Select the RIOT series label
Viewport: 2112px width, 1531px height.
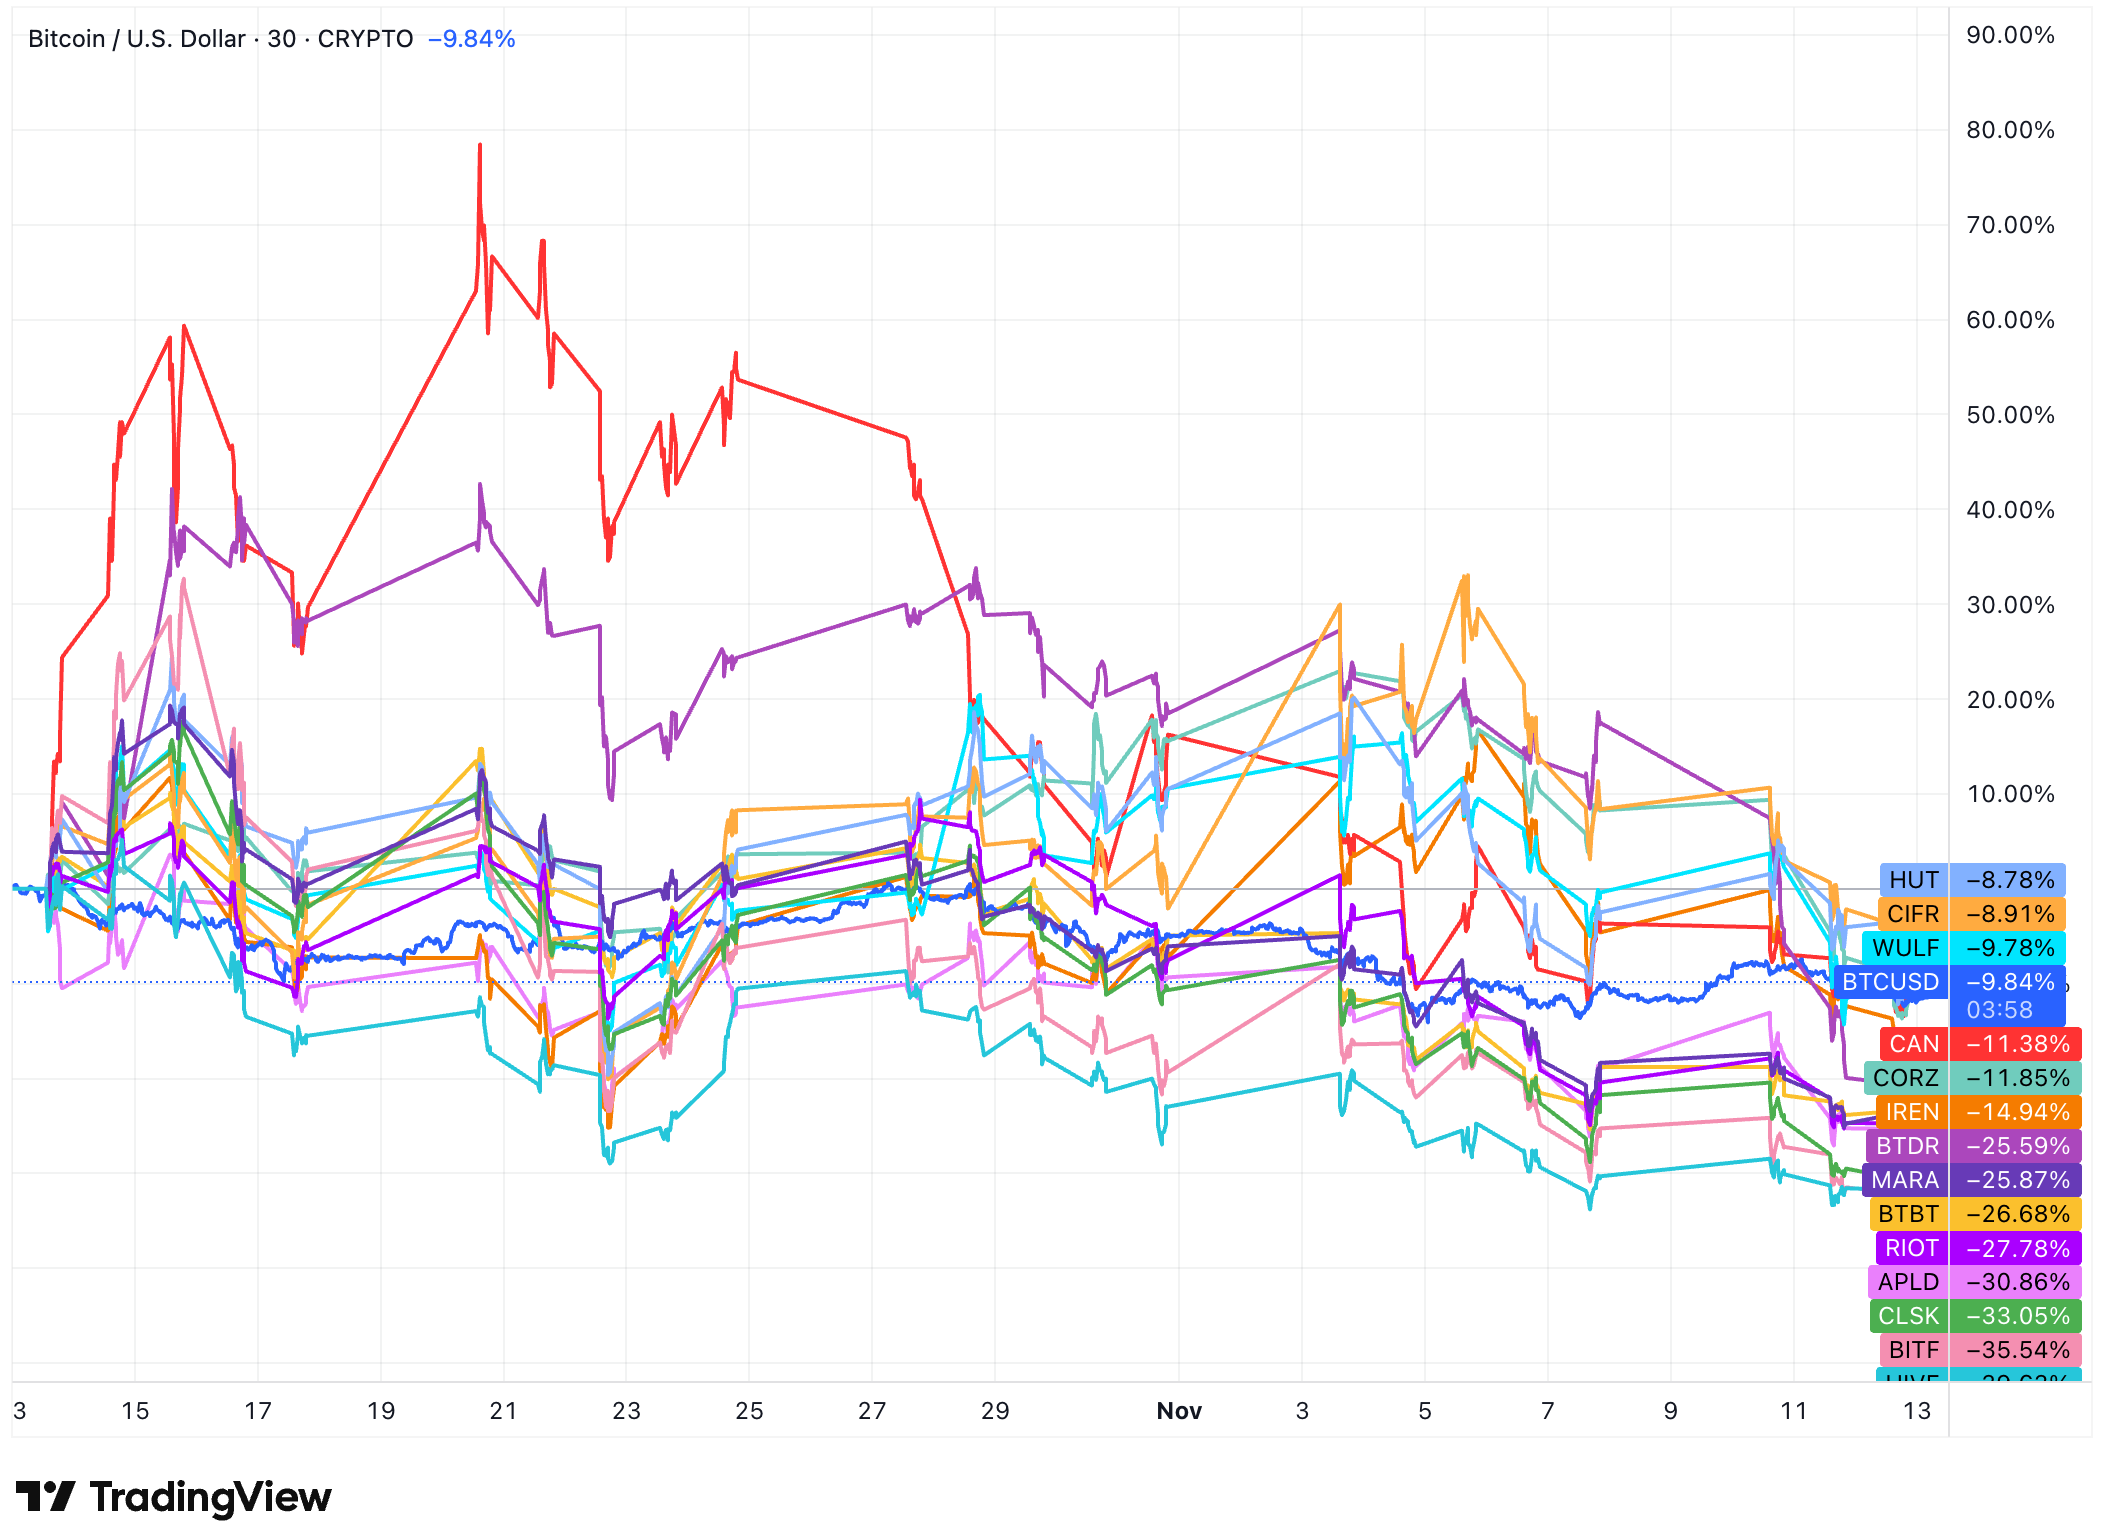[x=1911, y=1248]
